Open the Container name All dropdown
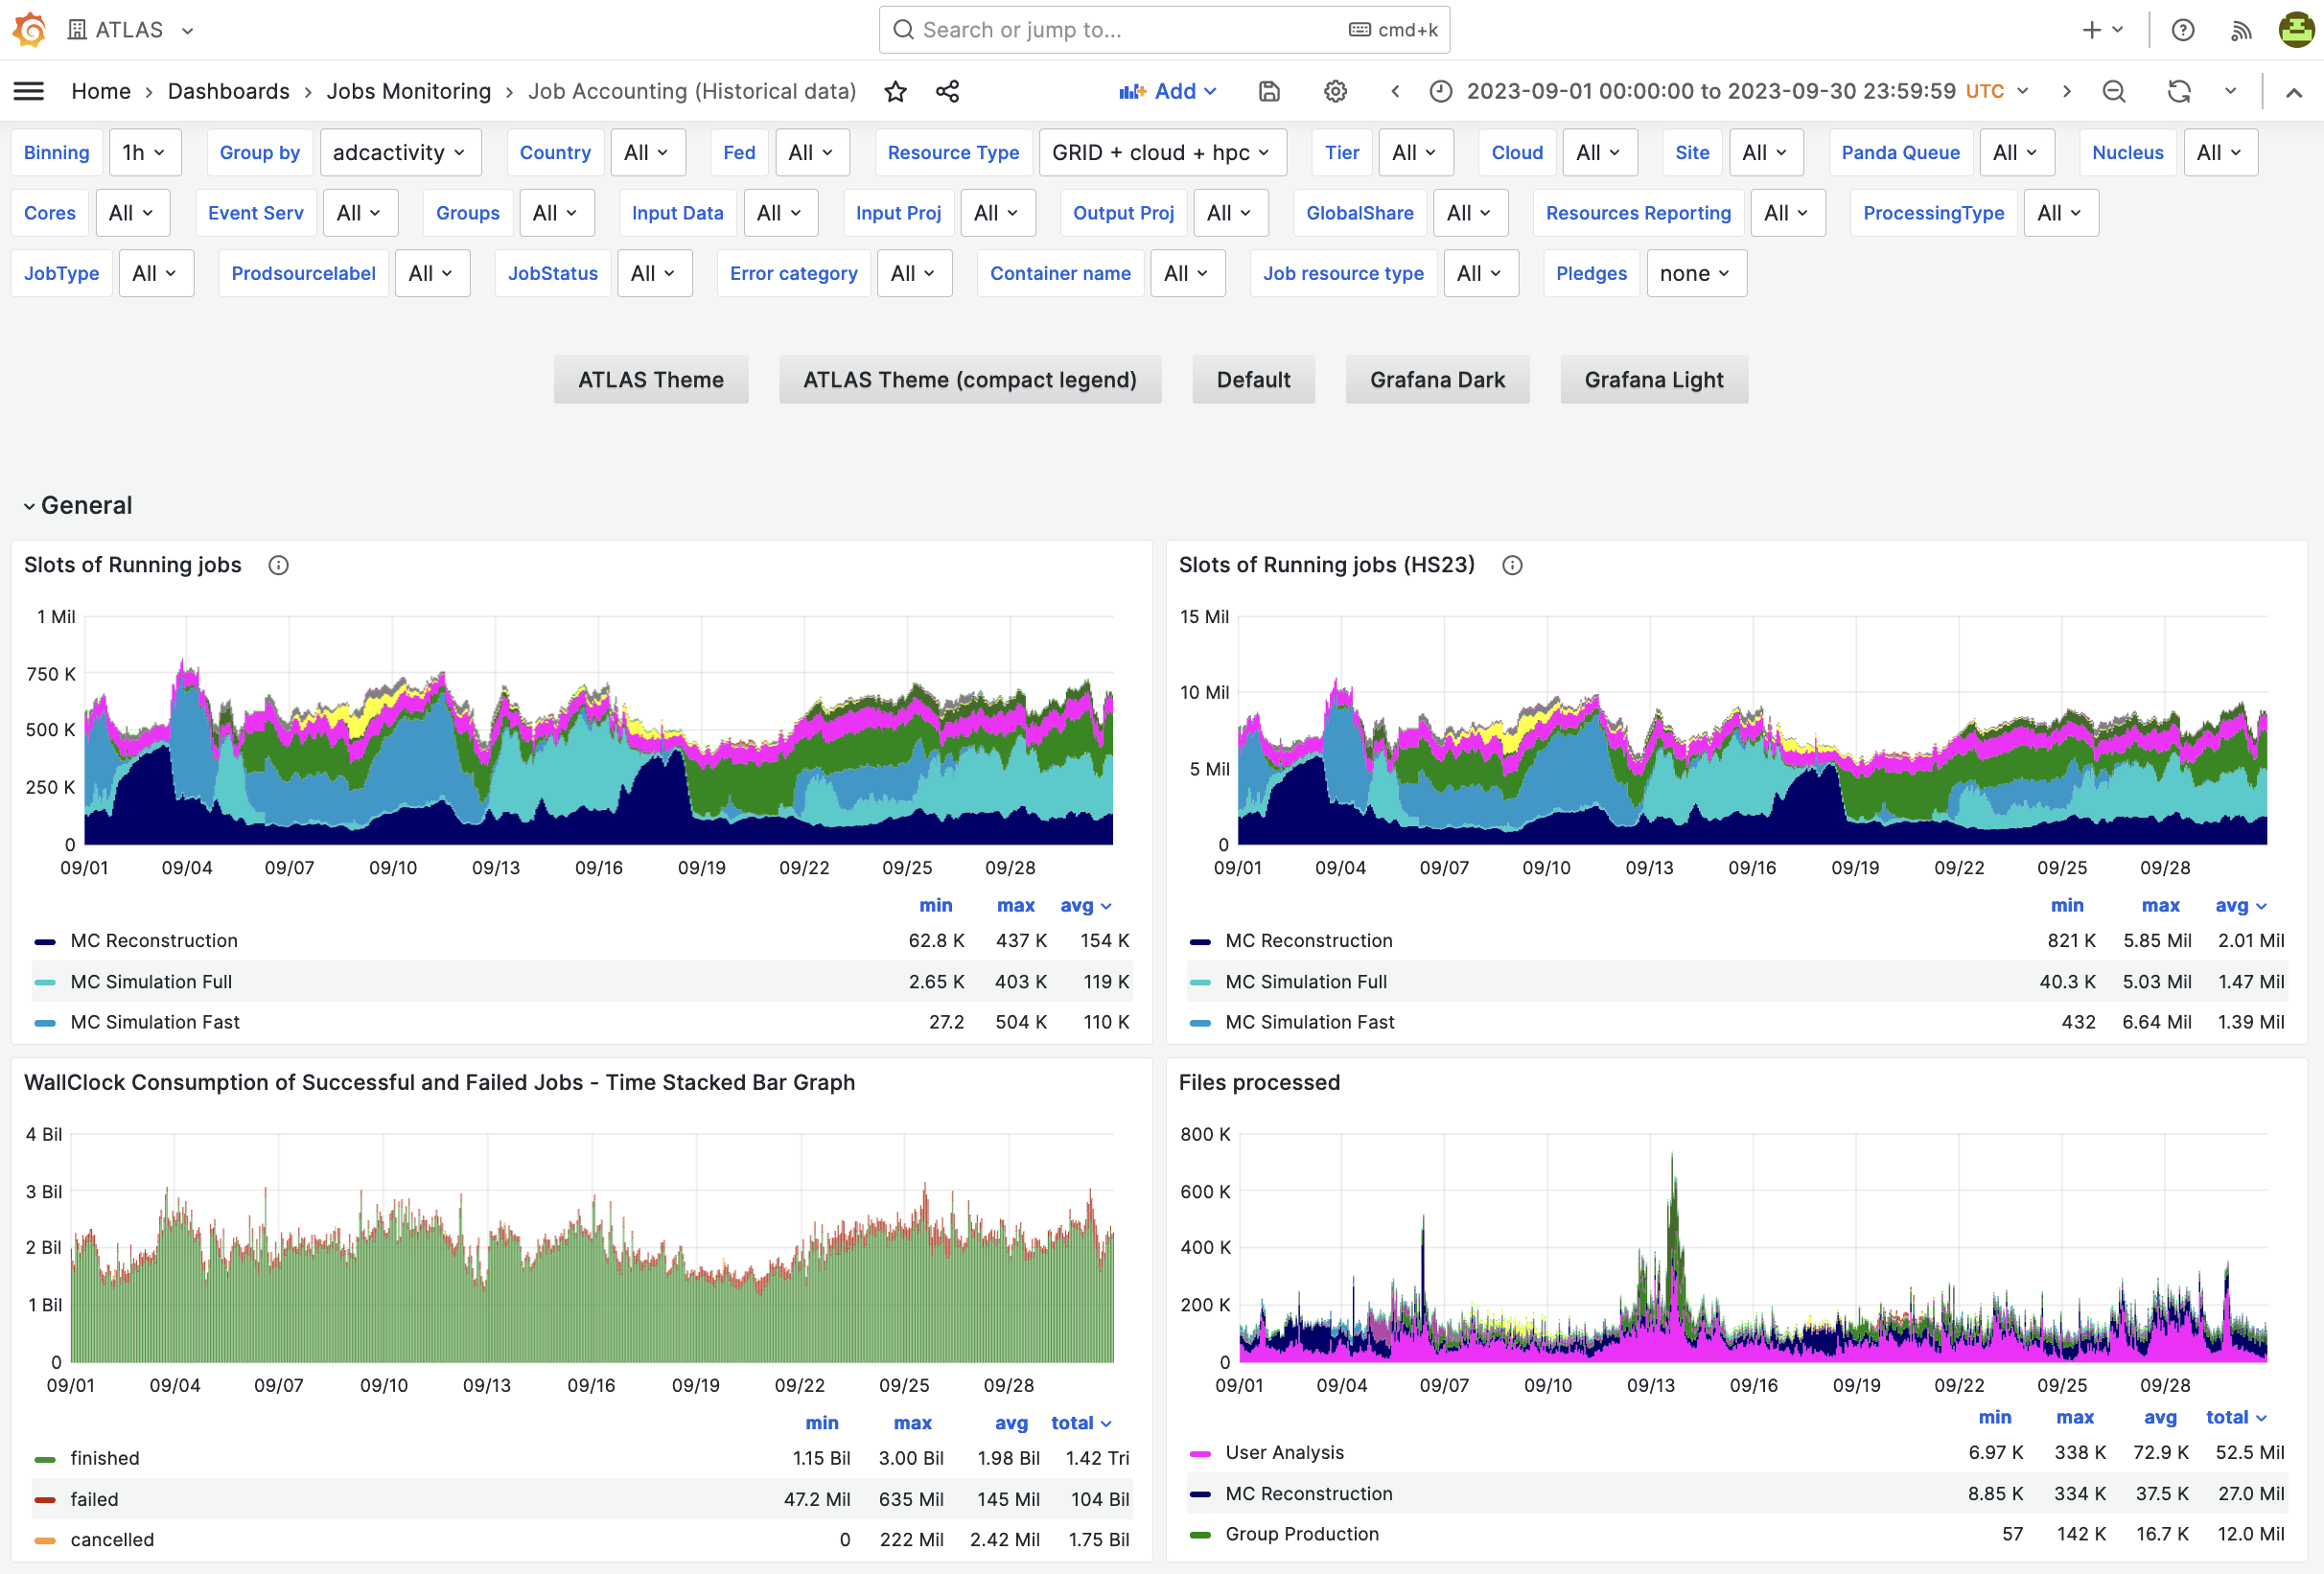The image size is (2324, 1574). 1187,273
